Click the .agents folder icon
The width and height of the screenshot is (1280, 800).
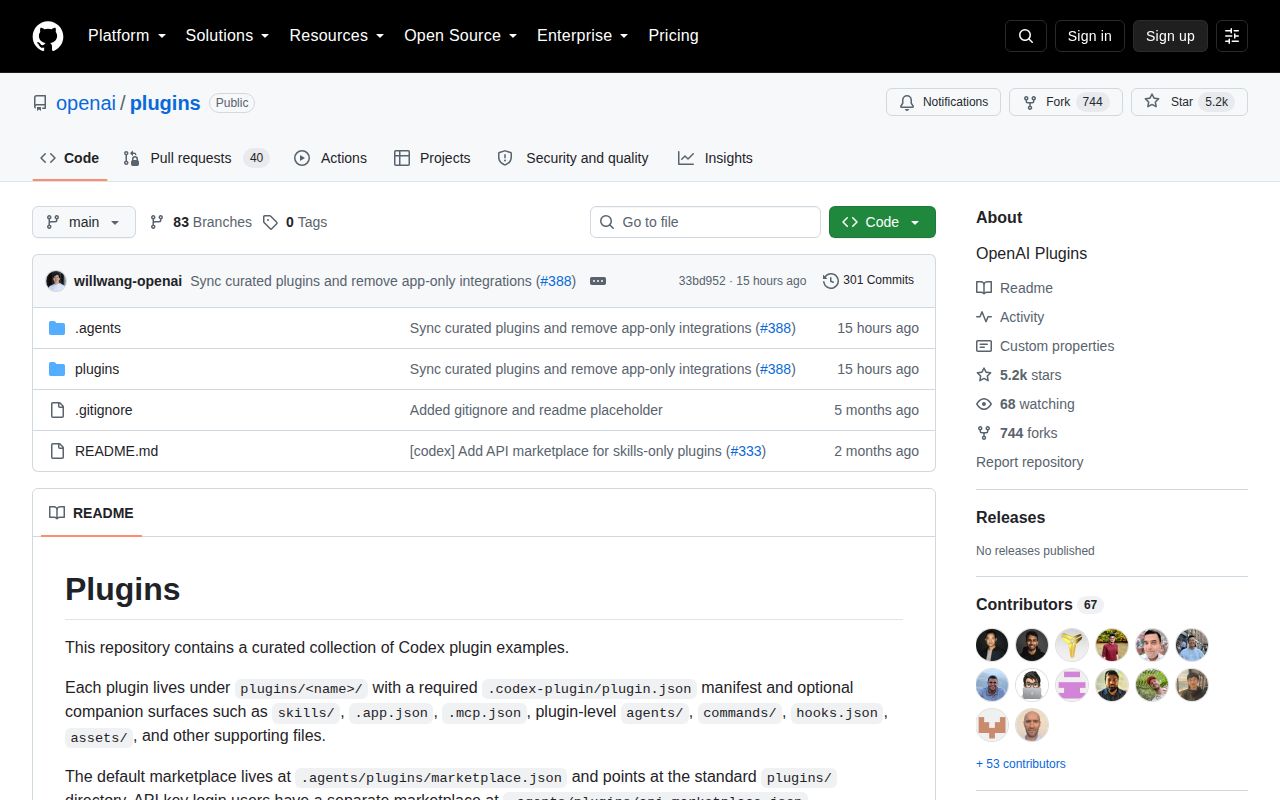pyautogui.click(x=57, y=328)
